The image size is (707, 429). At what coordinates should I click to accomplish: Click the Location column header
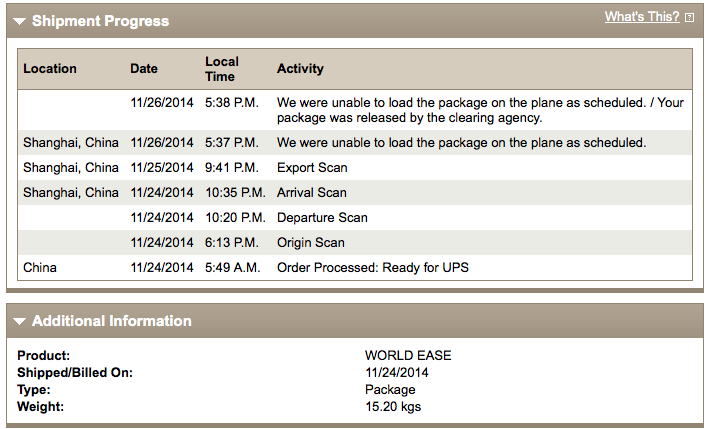[50, 69]
